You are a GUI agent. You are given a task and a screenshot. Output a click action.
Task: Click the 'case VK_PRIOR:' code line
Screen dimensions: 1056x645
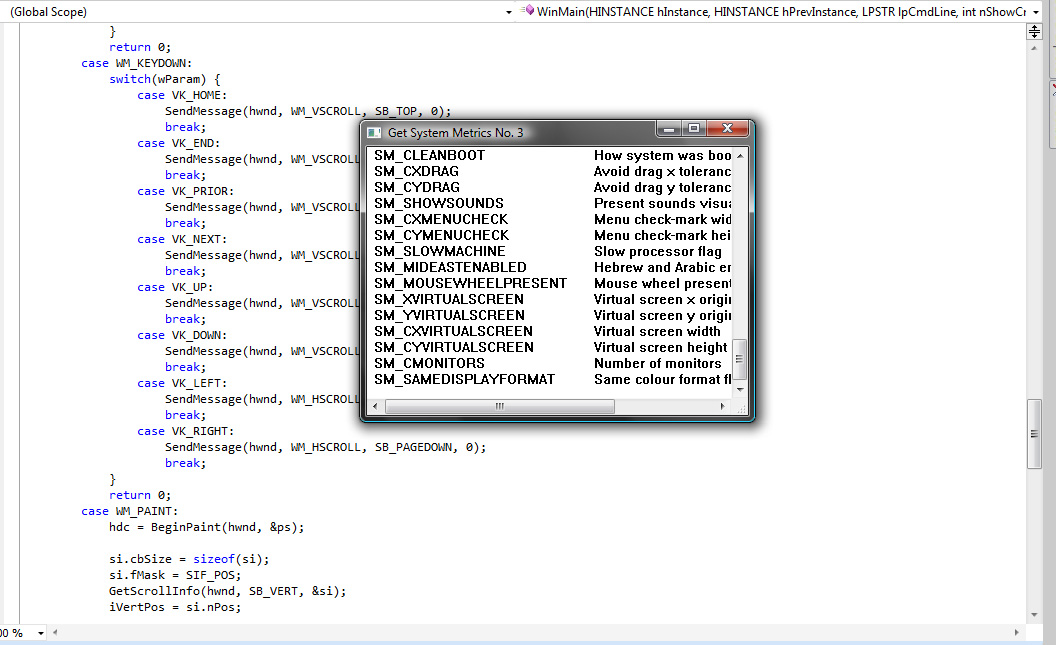185,191
